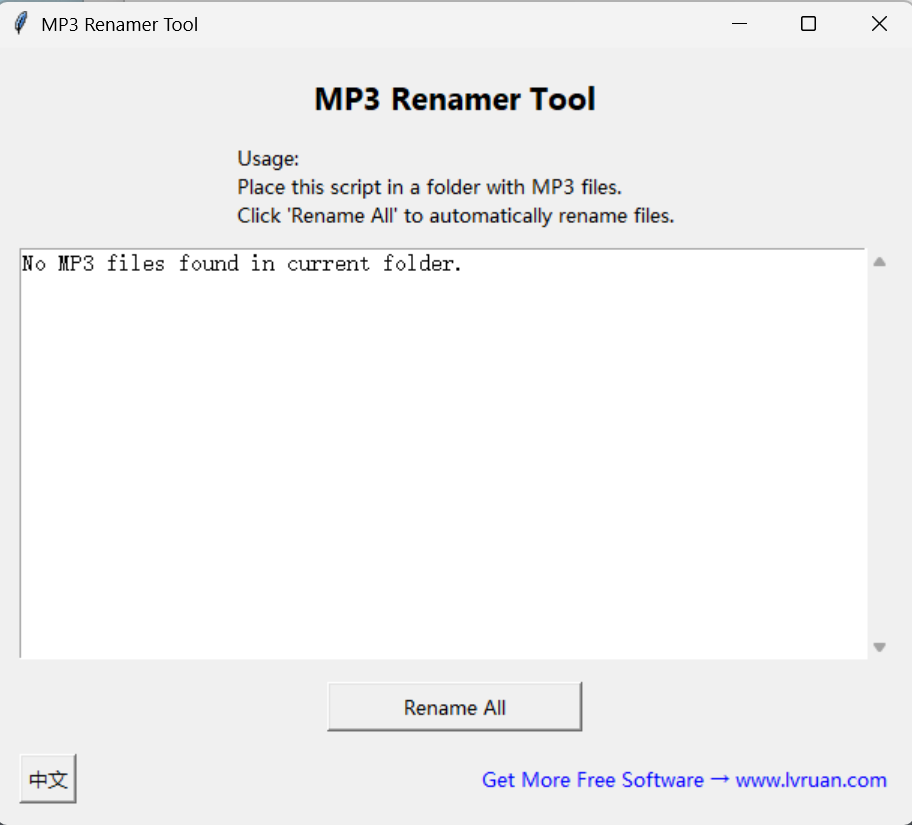
Task: Maximize the MP3 Renamer Tool window
Action: 808,23
